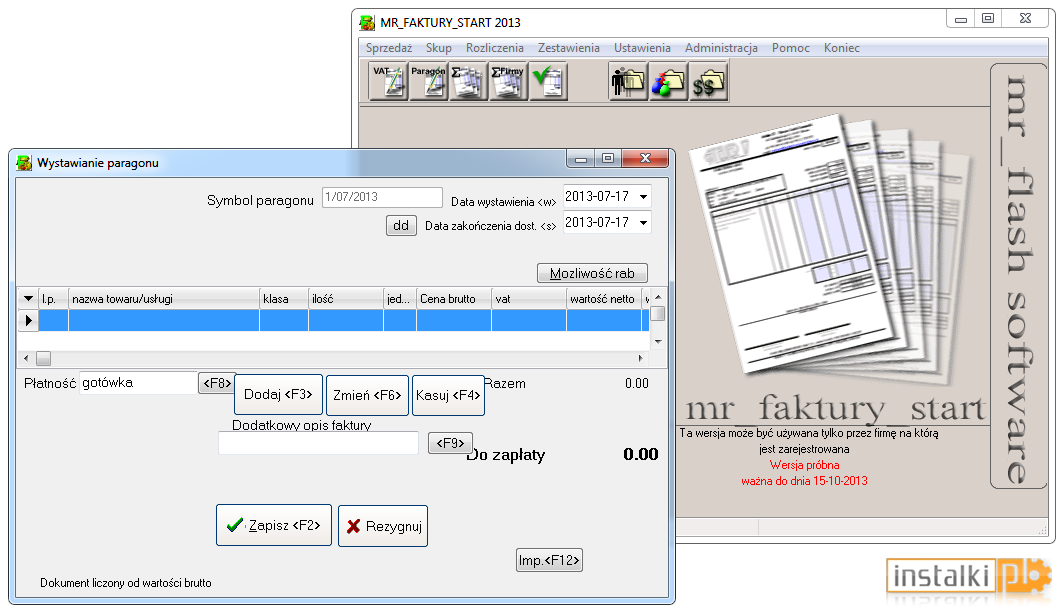Click grid scroll up arrow
This screenshot has width=1064, height=613.
tap(657, 297)
